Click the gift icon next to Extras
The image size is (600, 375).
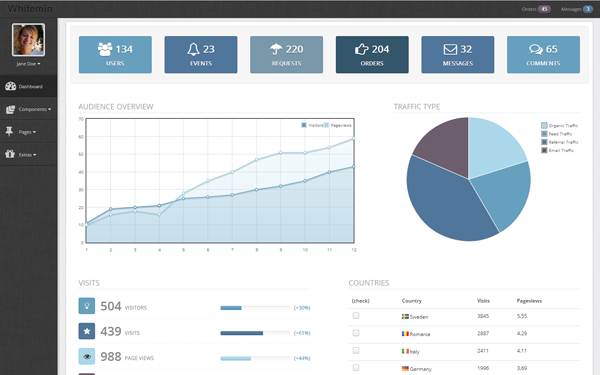(x=10, y=154)
